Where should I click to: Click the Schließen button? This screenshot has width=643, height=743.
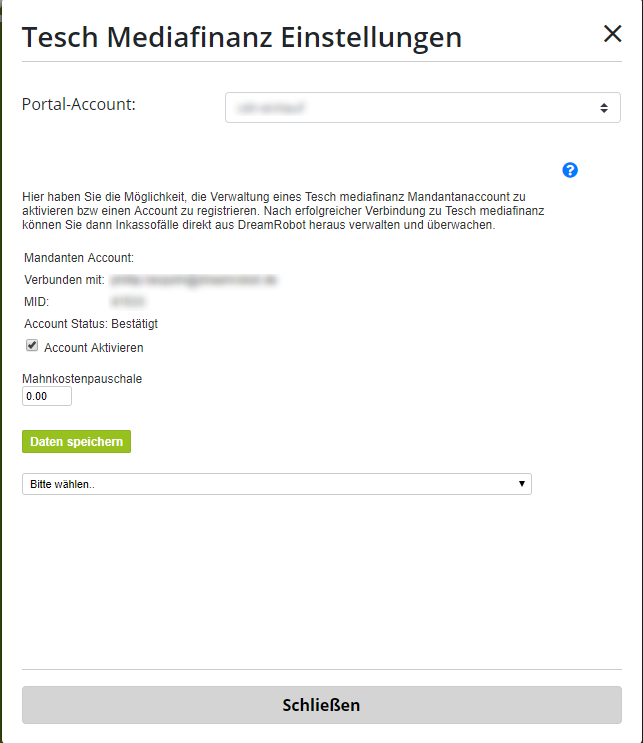click(x=322, y=705)
